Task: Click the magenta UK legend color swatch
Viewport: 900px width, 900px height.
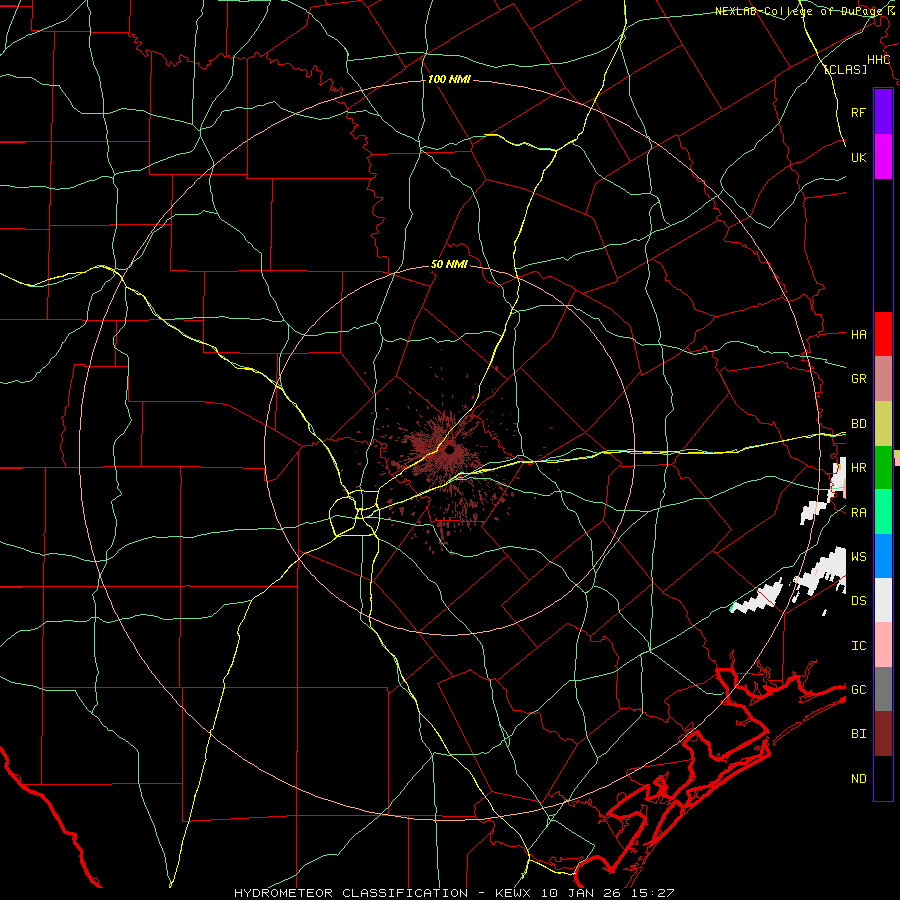Action: pos(883,157)
